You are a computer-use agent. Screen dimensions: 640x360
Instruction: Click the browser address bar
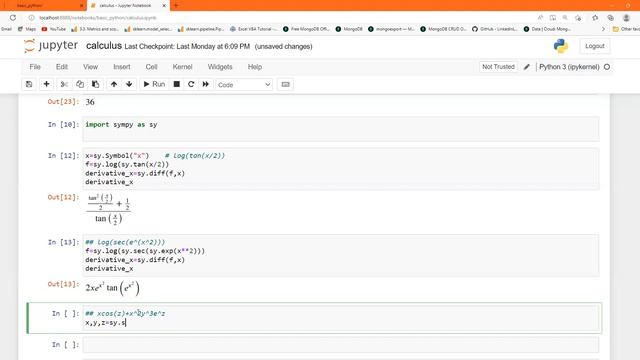tap(278, 18)
